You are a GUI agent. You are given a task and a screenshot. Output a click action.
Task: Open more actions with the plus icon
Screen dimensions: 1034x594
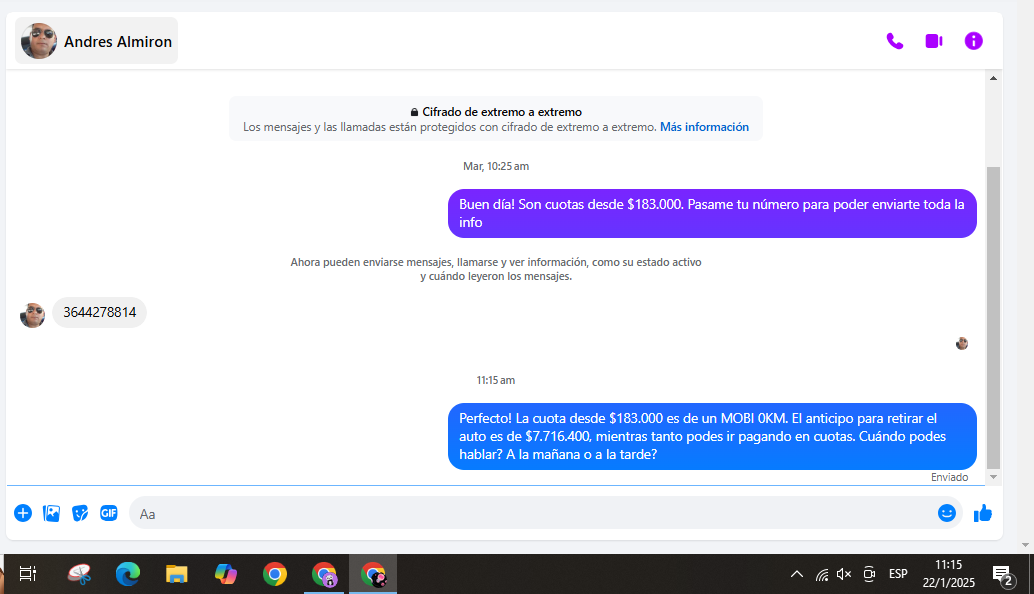(23, 513)
